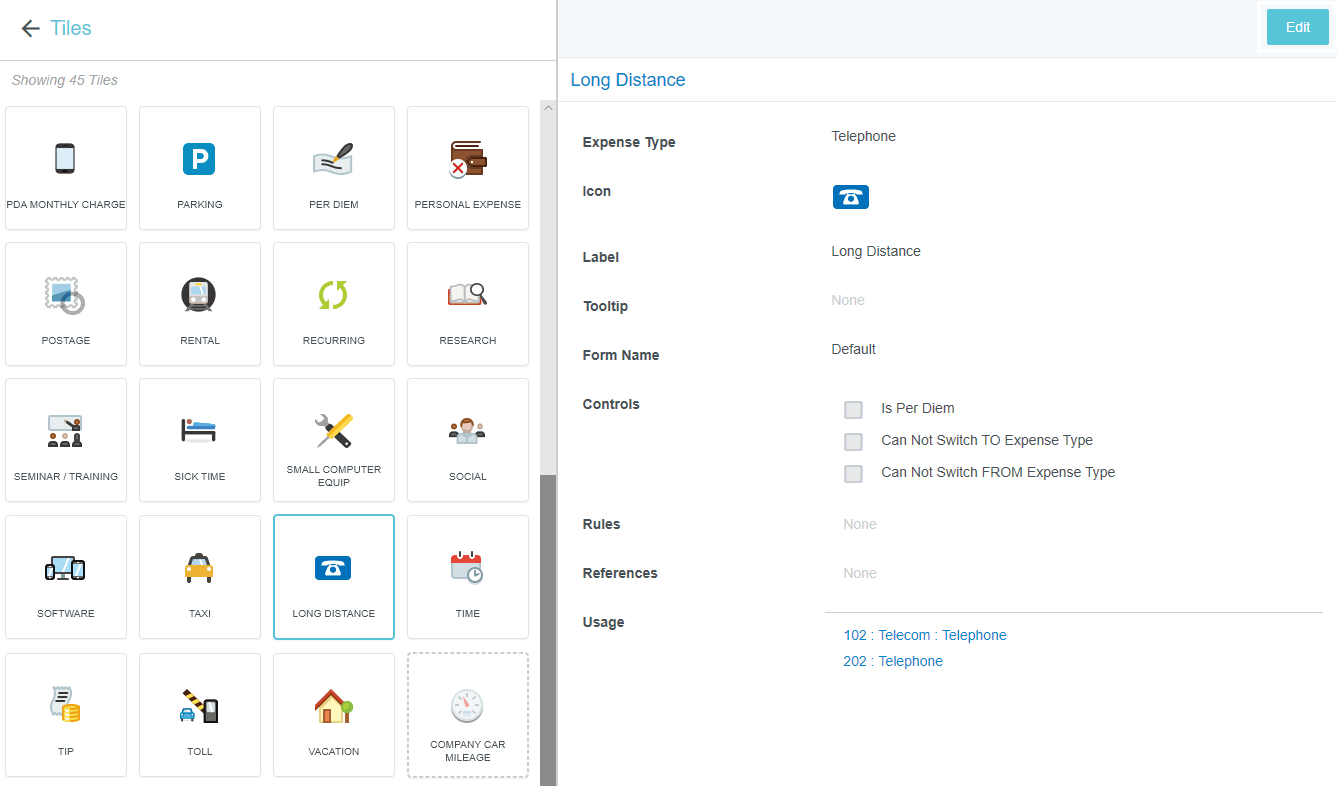Select the Vacation house tile
This screenshot has width=1337, height=786.
333,714
